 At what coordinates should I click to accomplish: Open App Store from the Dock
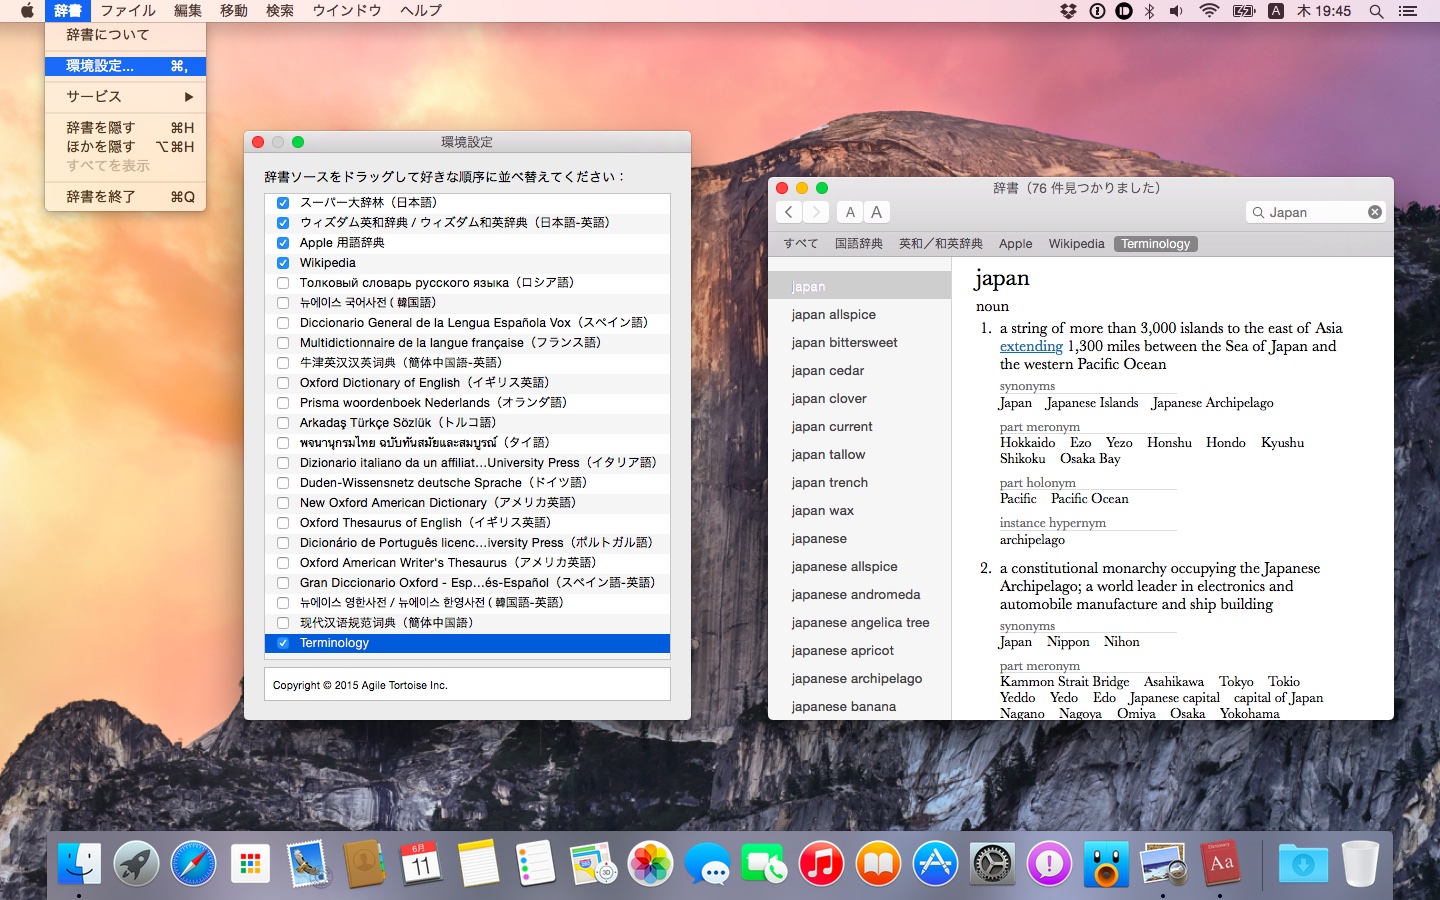935,863
